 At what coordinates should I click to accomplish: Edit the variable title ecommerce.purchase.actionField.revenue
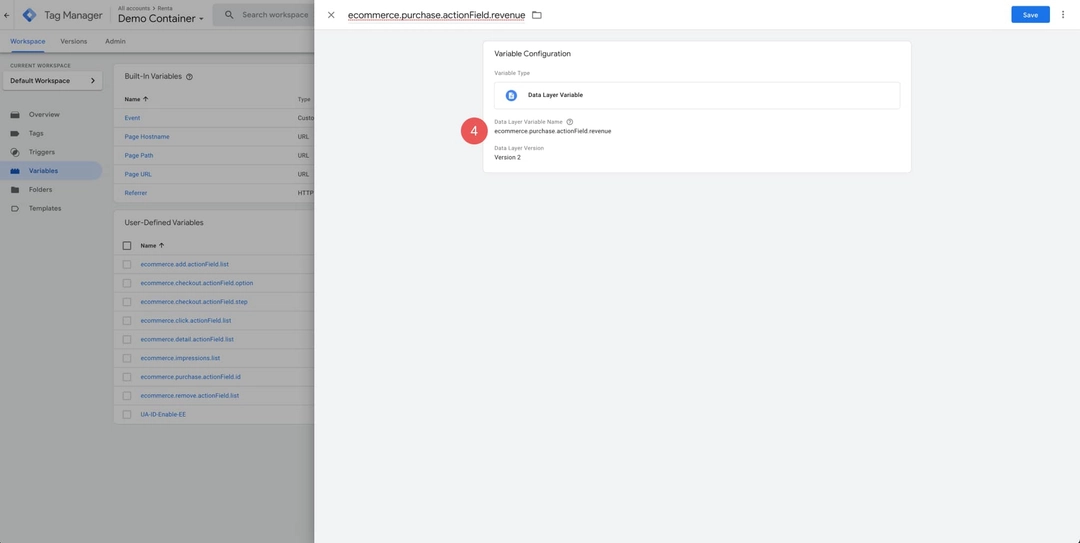point(437,15)
